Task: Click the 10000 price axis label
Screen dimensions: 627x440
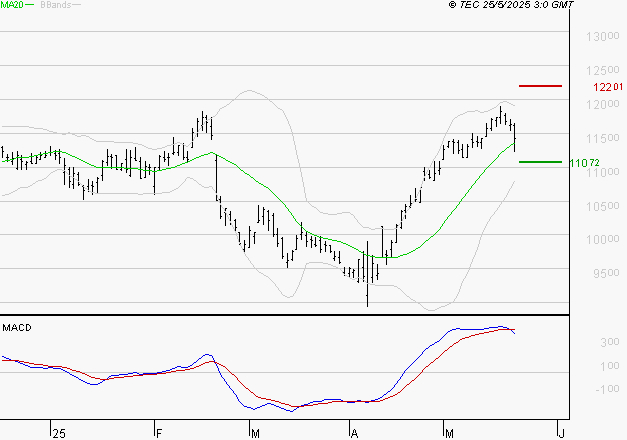Action: coord(603,240)
